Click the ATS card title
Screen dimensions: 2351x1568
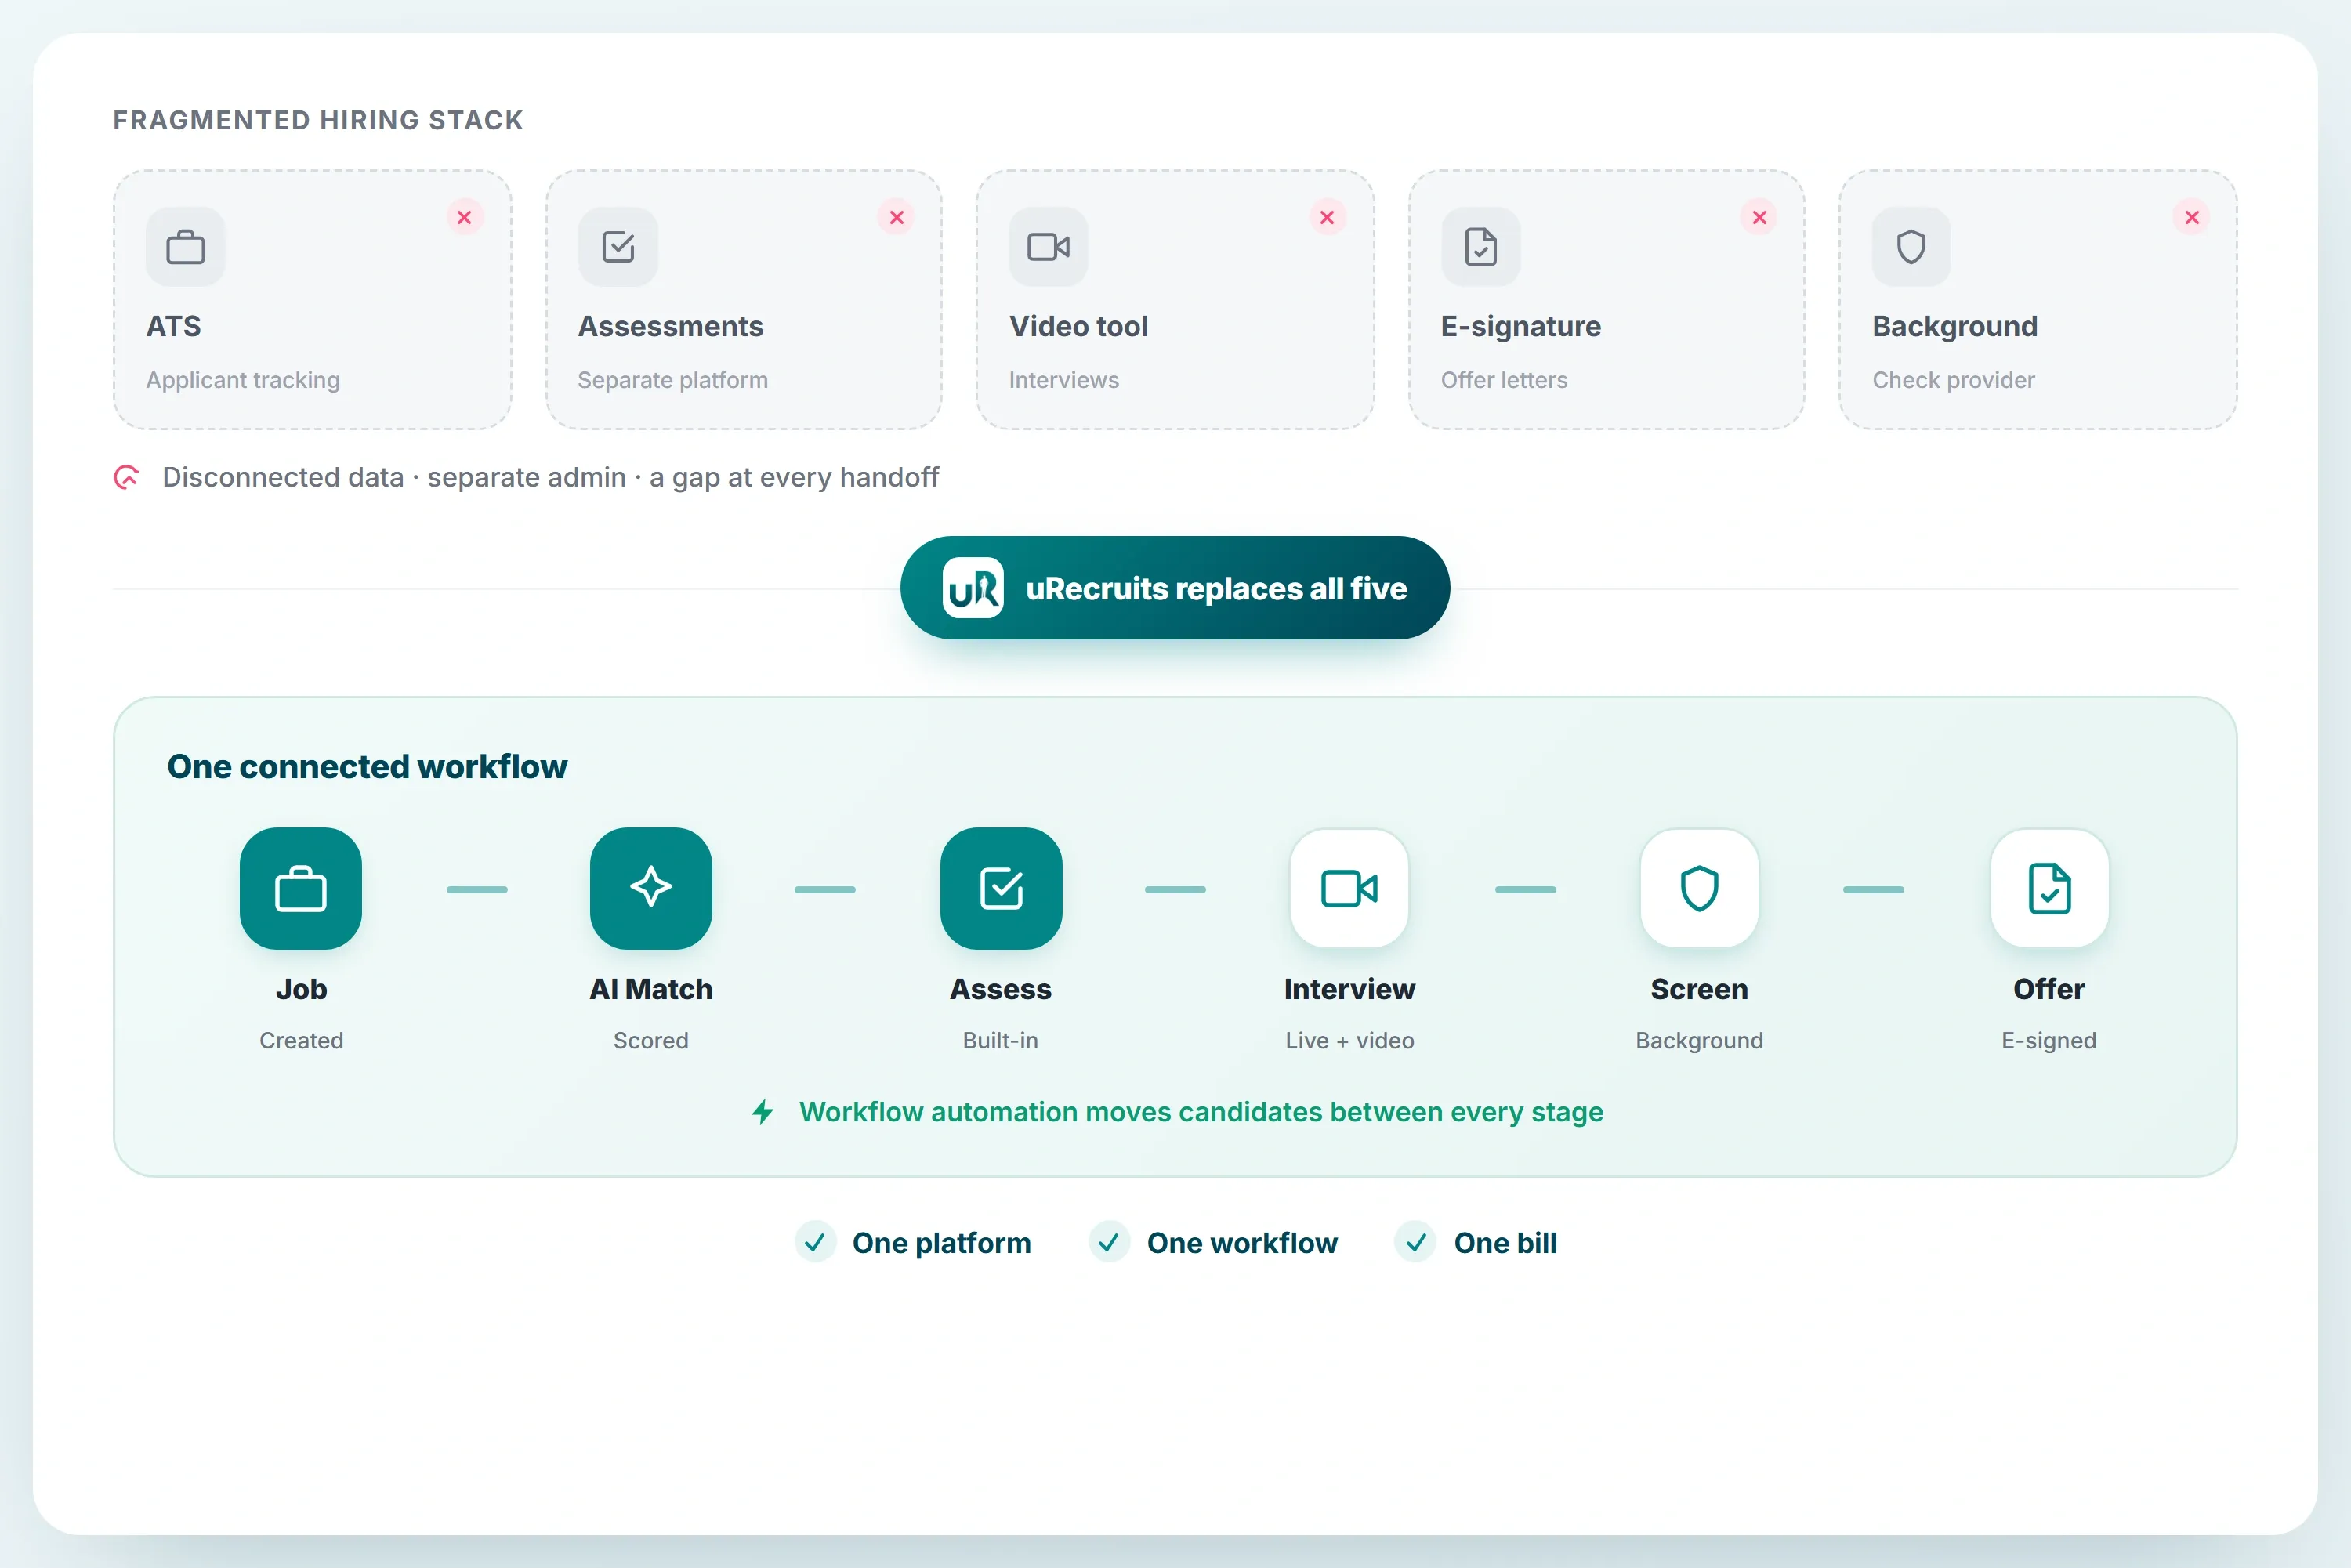(x=174, y=326)
